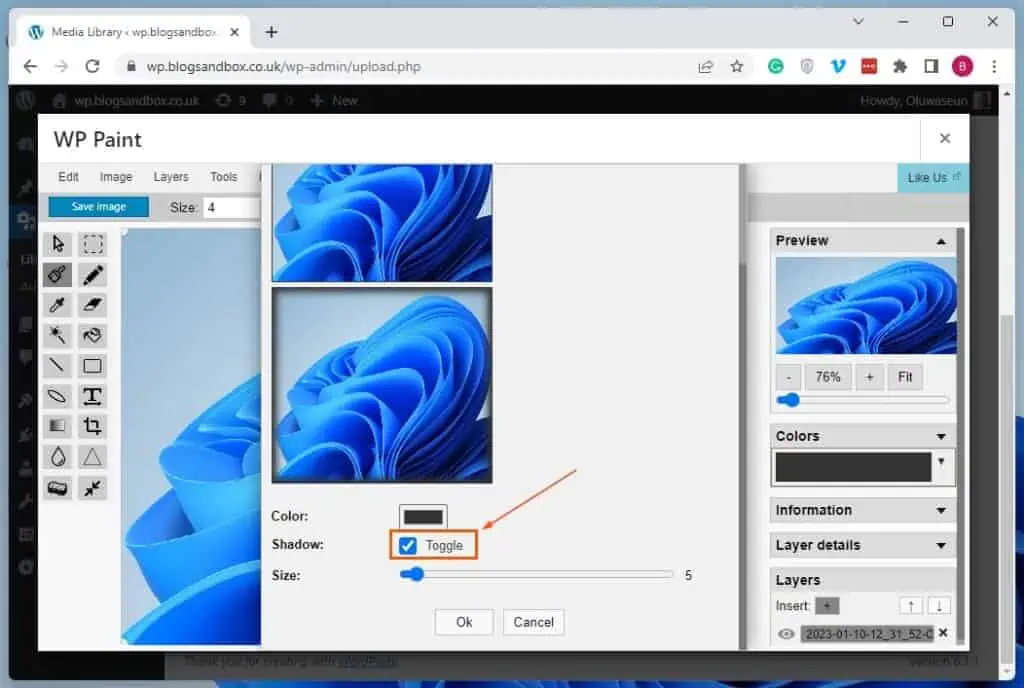1024x688 pixels.
Task: Uncheck the Shadow Toggle checkbox
Action: point(408,545)
